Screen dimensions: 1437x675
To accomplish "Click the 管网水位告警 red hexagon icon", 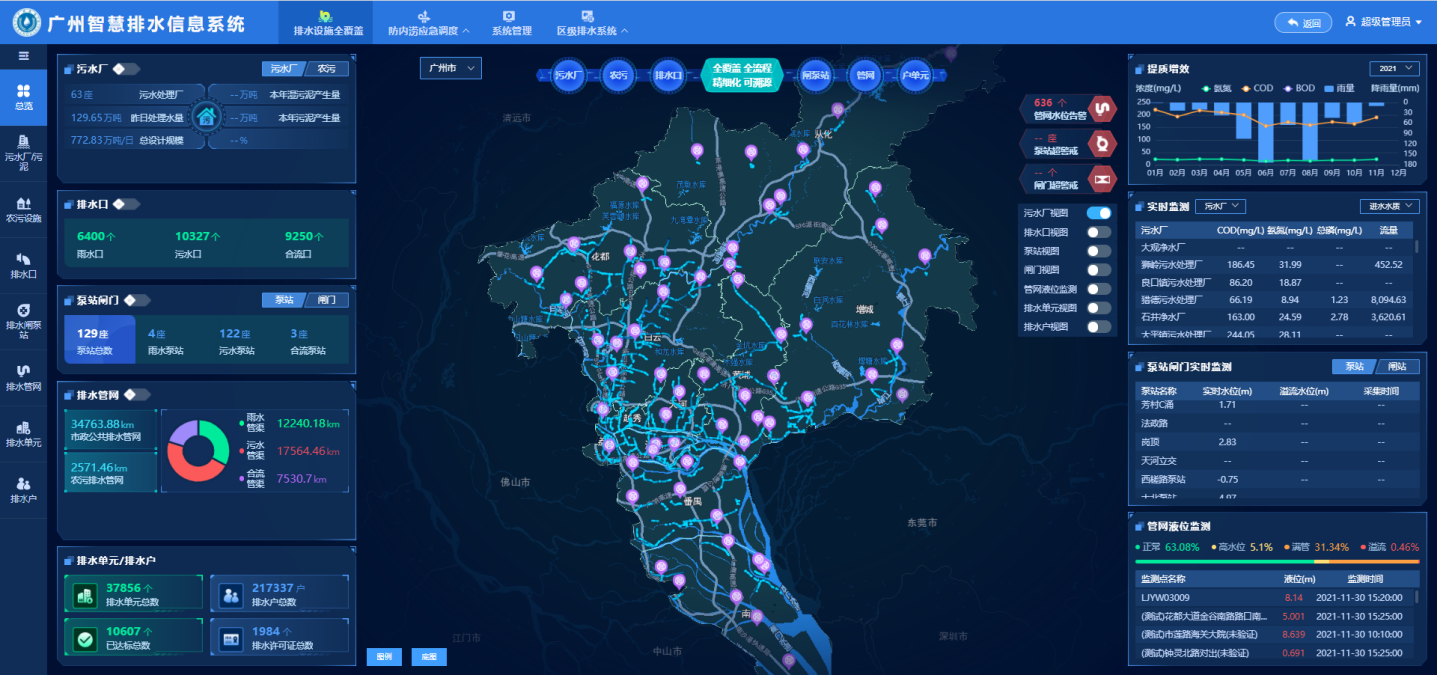I will point(1101,108).
